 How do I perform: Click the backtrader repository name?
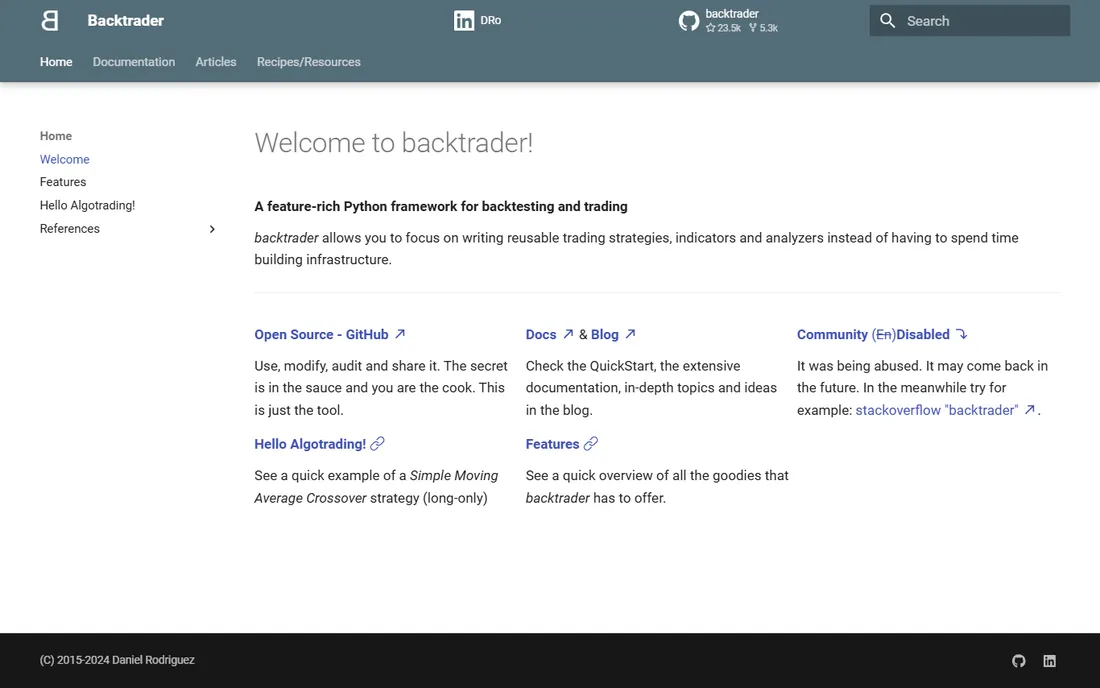pos(732,13)
